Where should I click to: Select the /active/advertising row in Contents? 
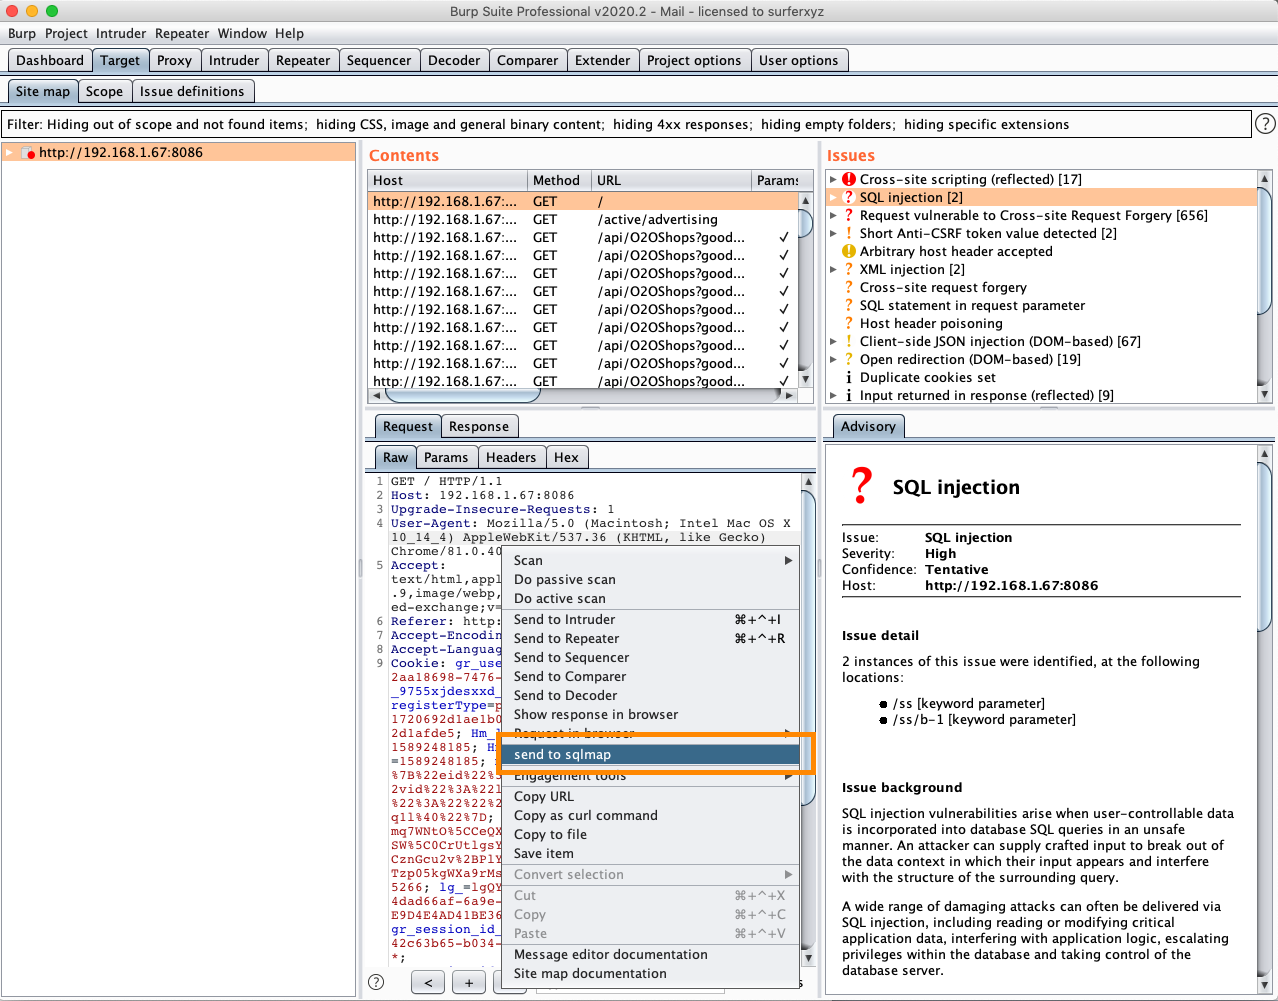pyautogui.click(x=584, y=220)
